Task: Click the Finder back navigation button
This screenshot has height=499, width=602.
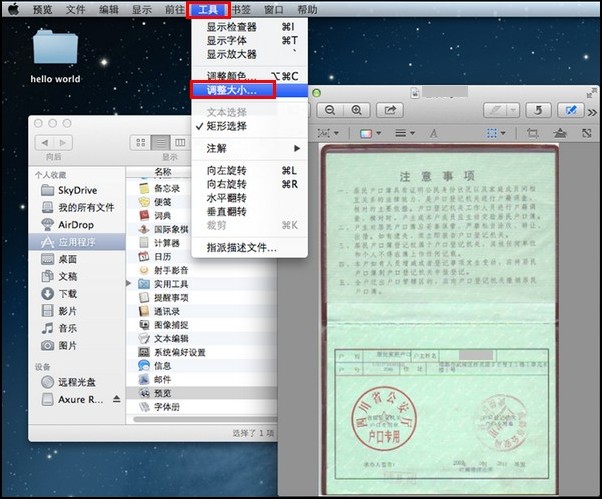Action: tap(43, 143)
